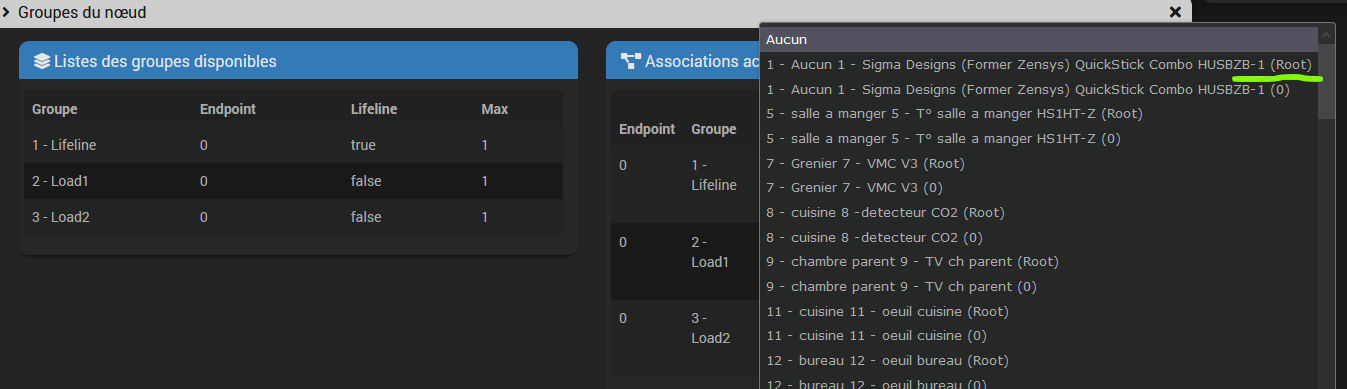Screen dimensions: 1347x389
Task: Click the 1 - Lifeline group row
Action: tap(293, 145)
